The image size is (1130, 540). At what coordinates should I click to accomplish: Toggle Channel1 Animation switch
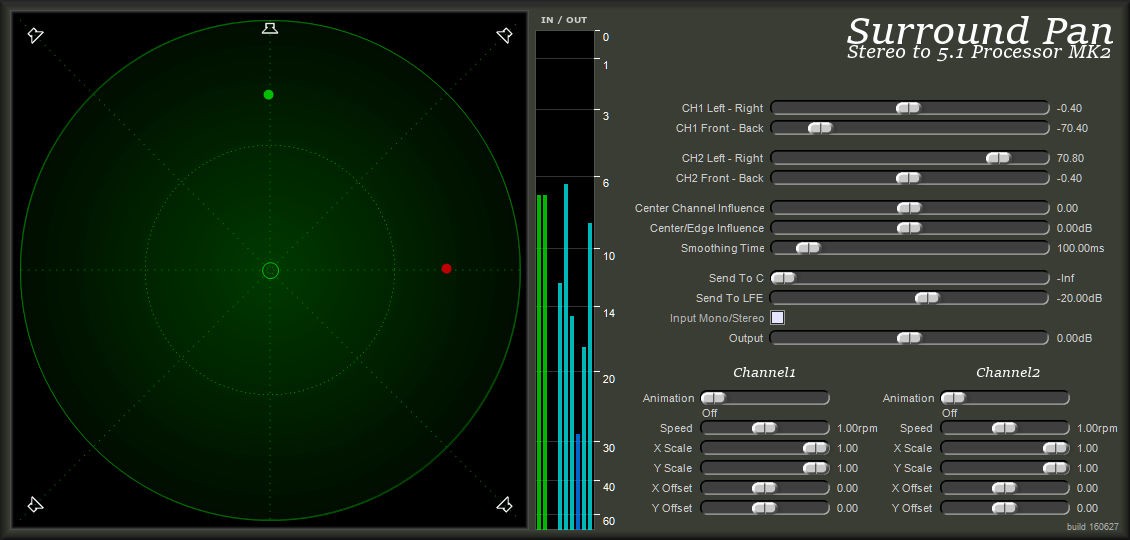[713, 398]
